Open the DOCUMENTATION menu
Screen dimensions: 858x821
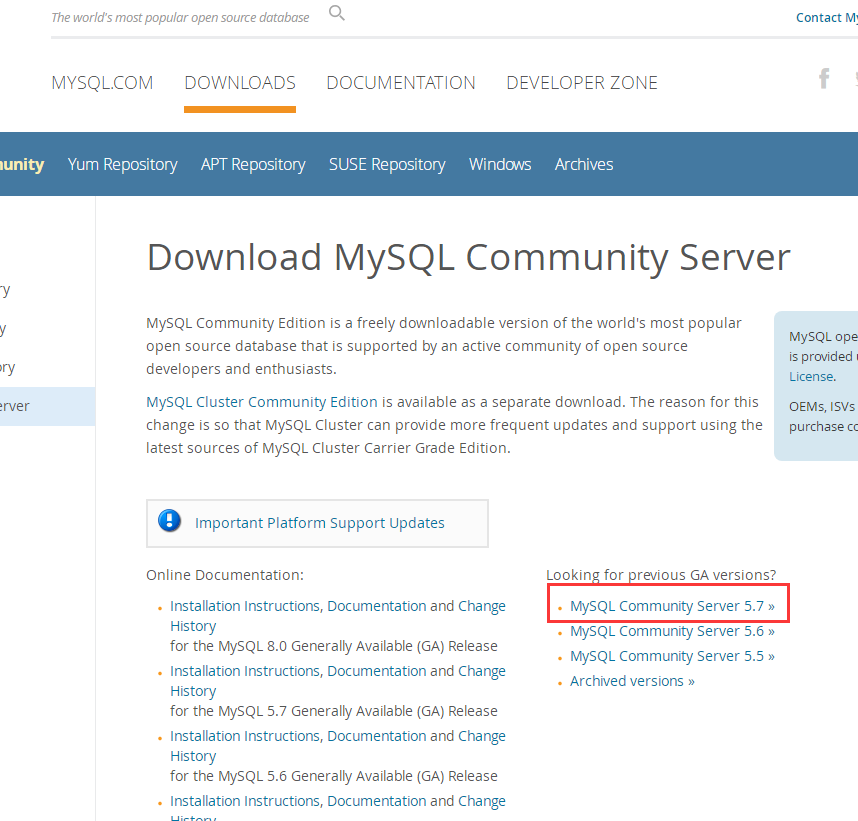(x=400, y=83)
